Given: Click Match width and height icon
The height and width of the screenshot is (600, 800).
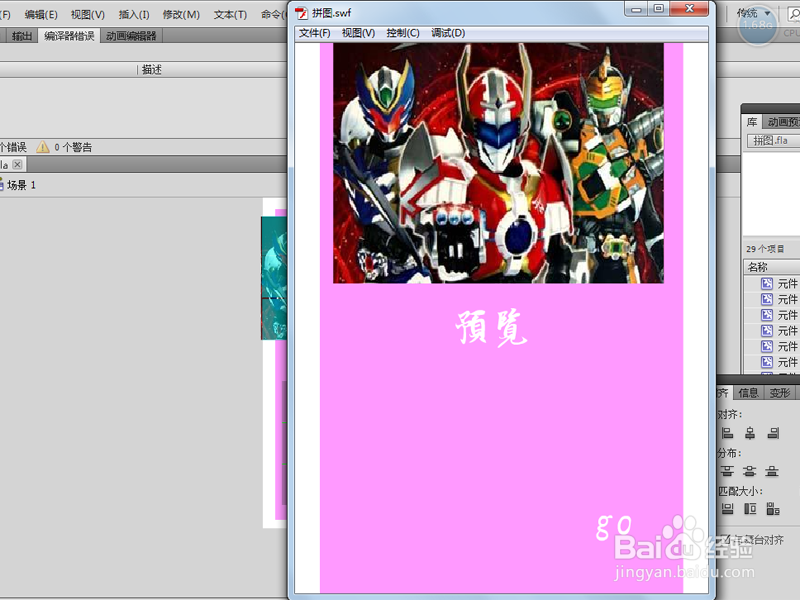Looking at the screenshot, I should (x=773, y=508).
